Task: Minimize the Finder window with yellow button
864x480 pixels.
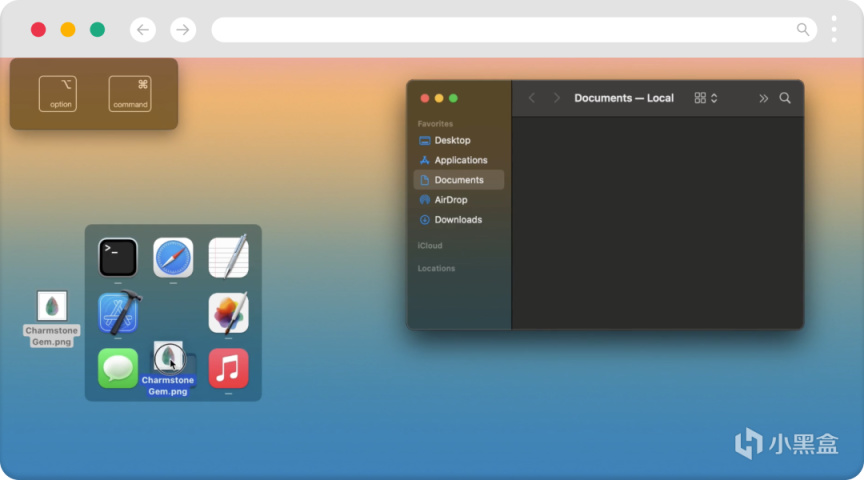Action: (439, 98)
